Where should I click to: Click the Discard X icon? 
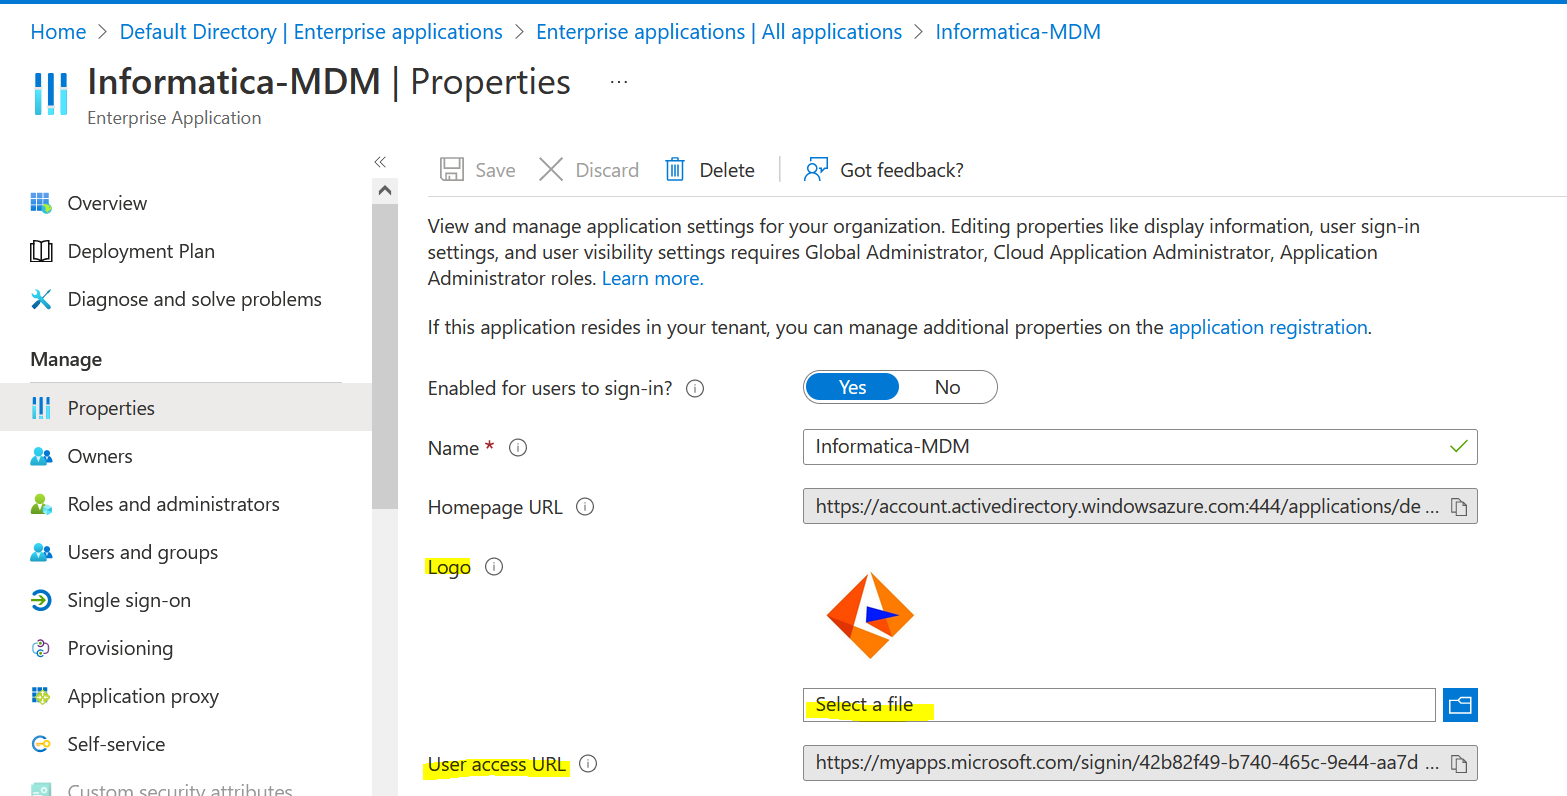point(551,169)
